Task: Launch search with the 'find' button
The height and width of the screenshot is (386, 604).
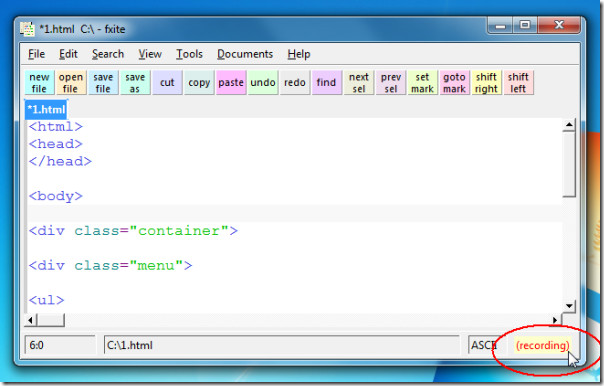Action: tap(327, 83)
